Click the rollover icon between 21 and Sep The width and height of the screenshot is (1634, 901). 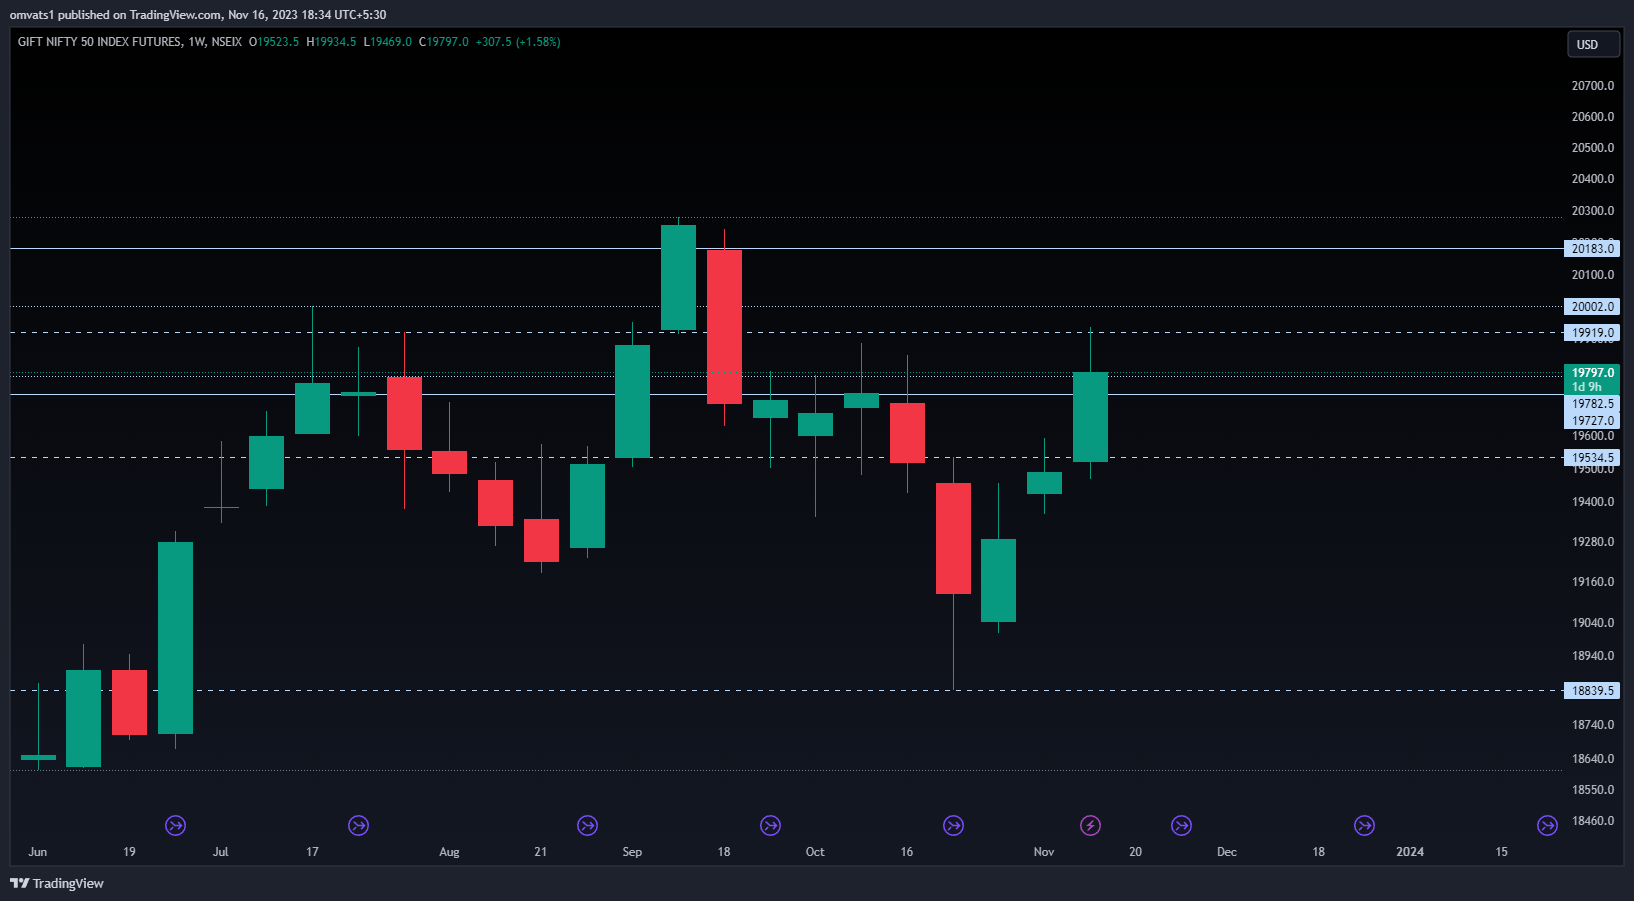coord(587,825)
